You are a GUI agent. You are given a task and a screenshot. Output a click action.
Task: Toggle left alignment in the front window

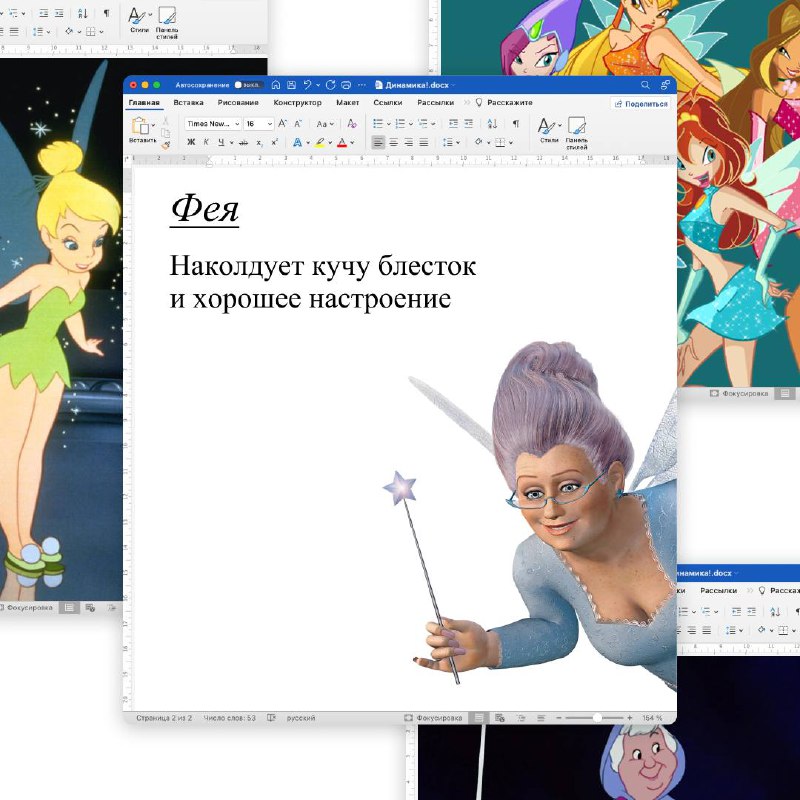(x=378, y=142)
